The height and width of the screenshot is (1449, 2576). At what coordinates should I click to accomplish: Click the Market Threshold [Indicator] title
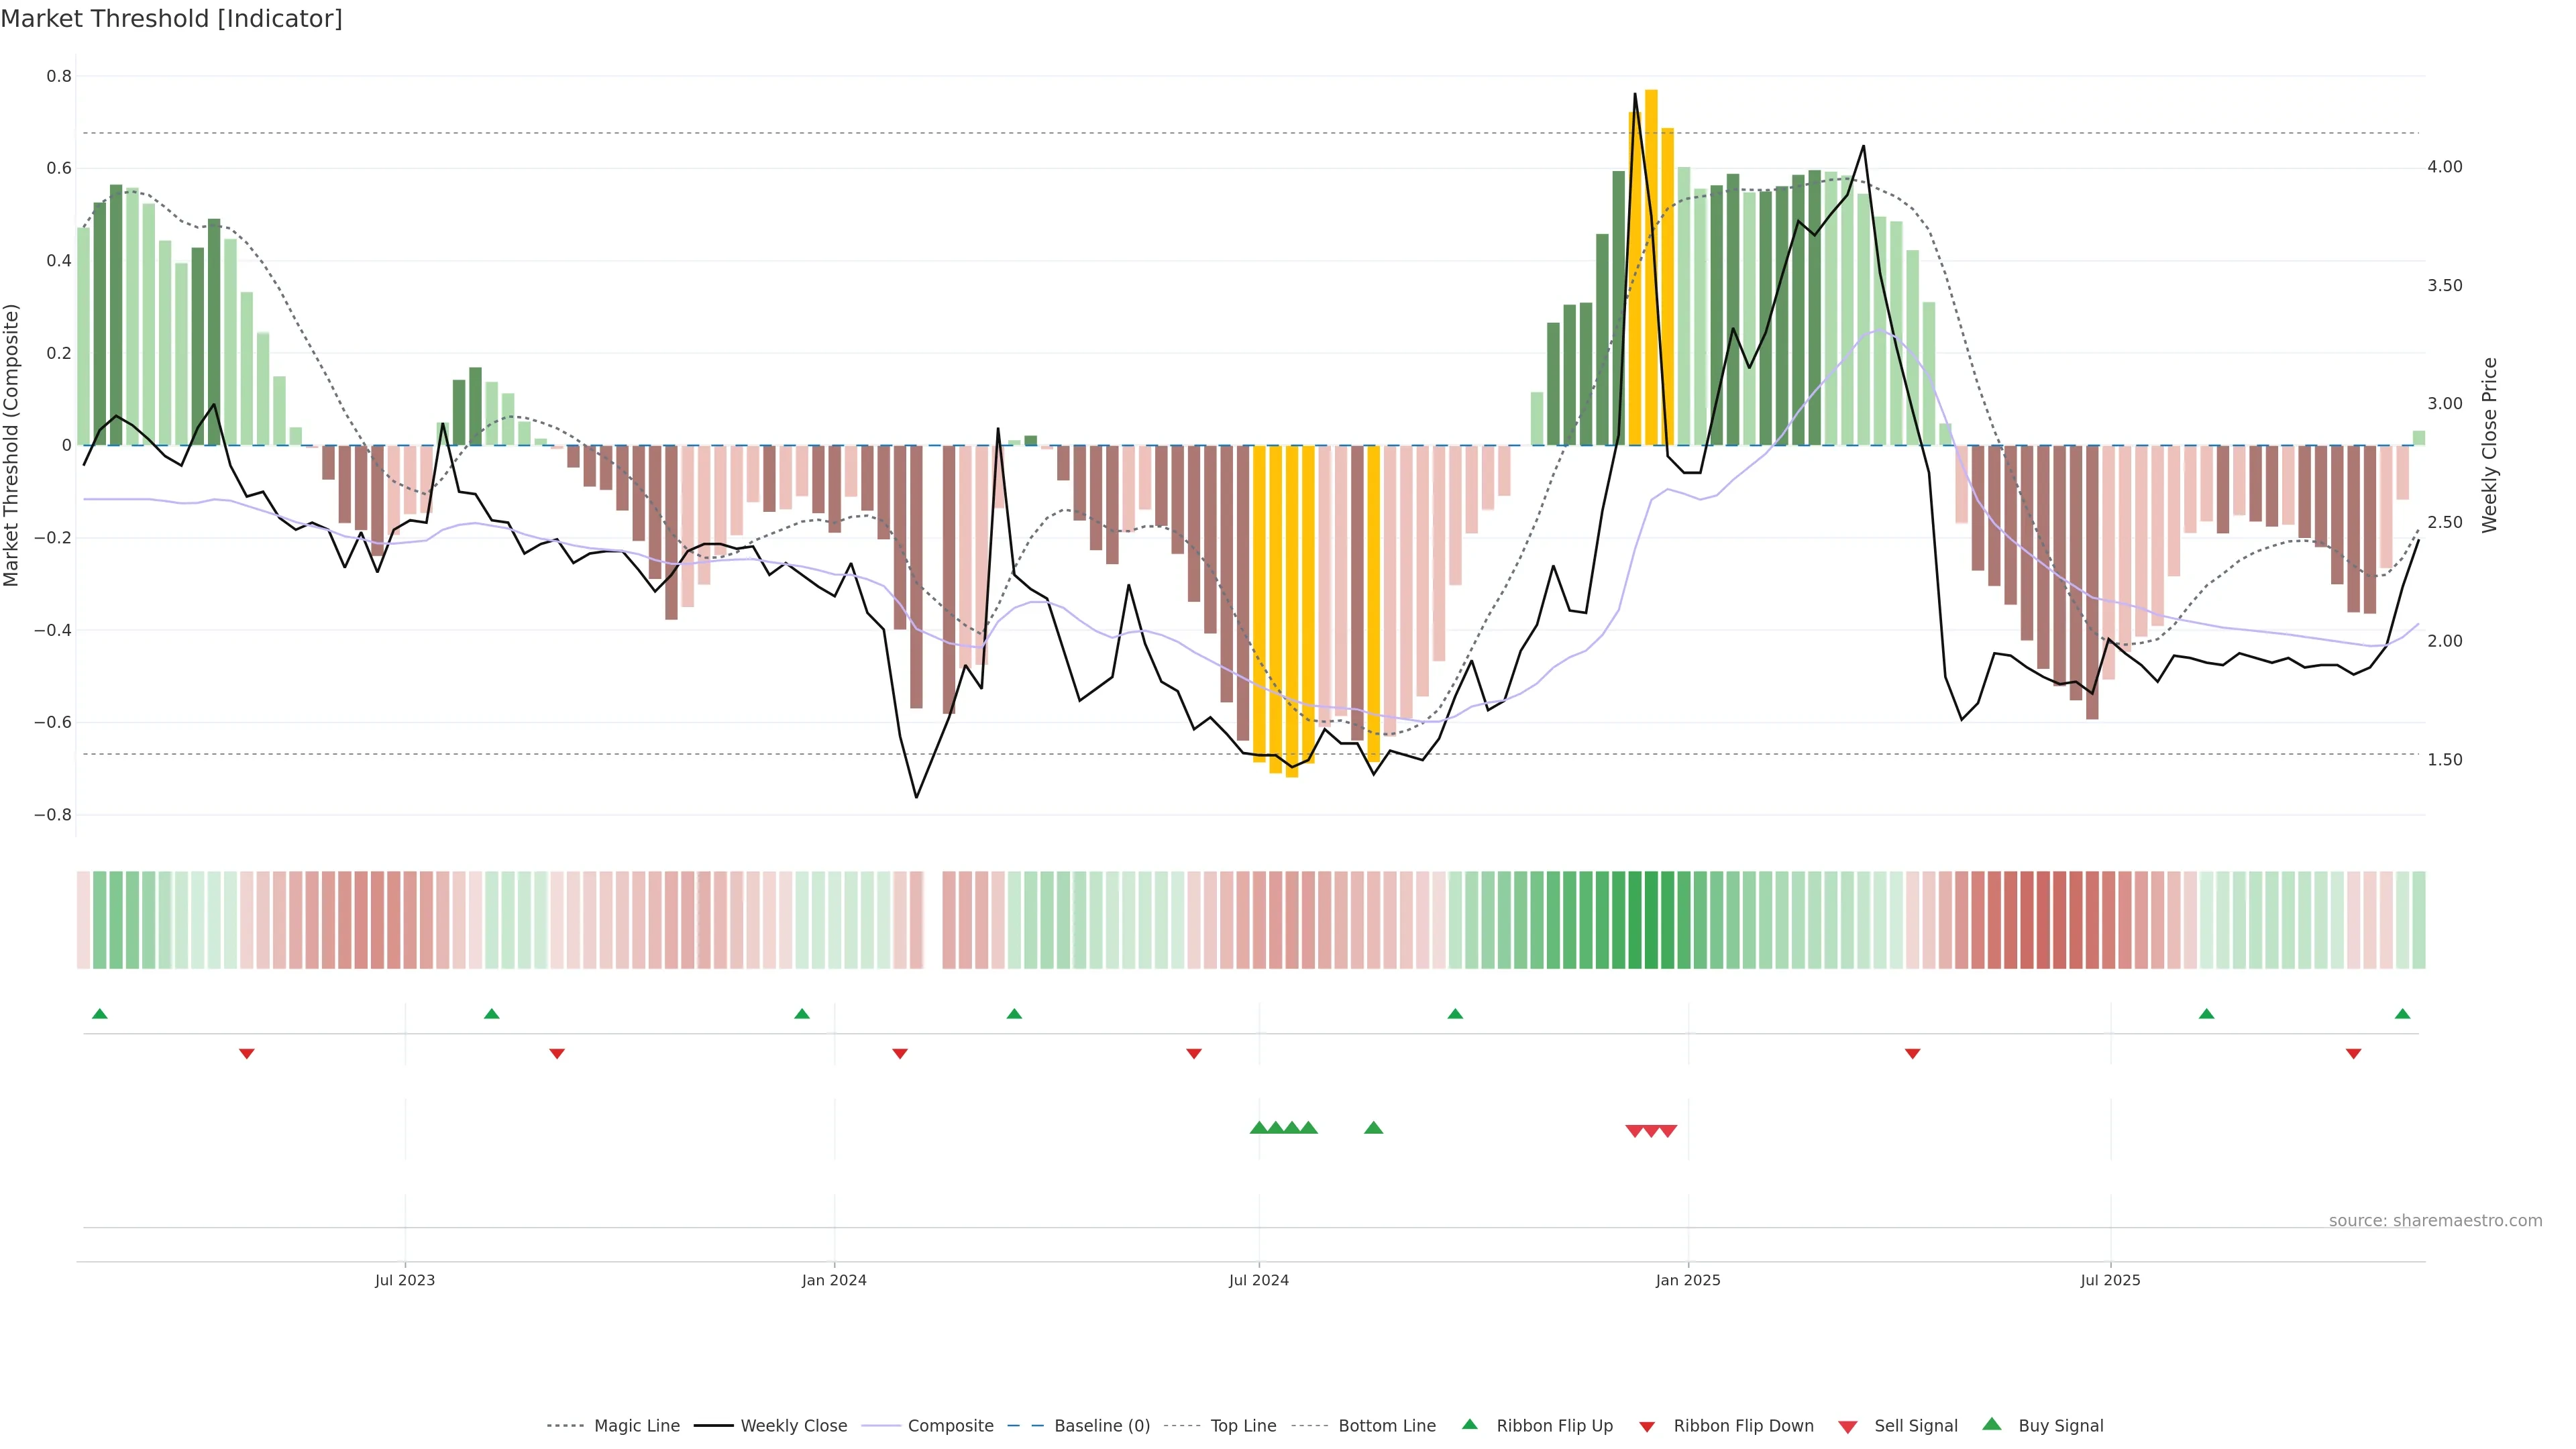coord(172,19)
